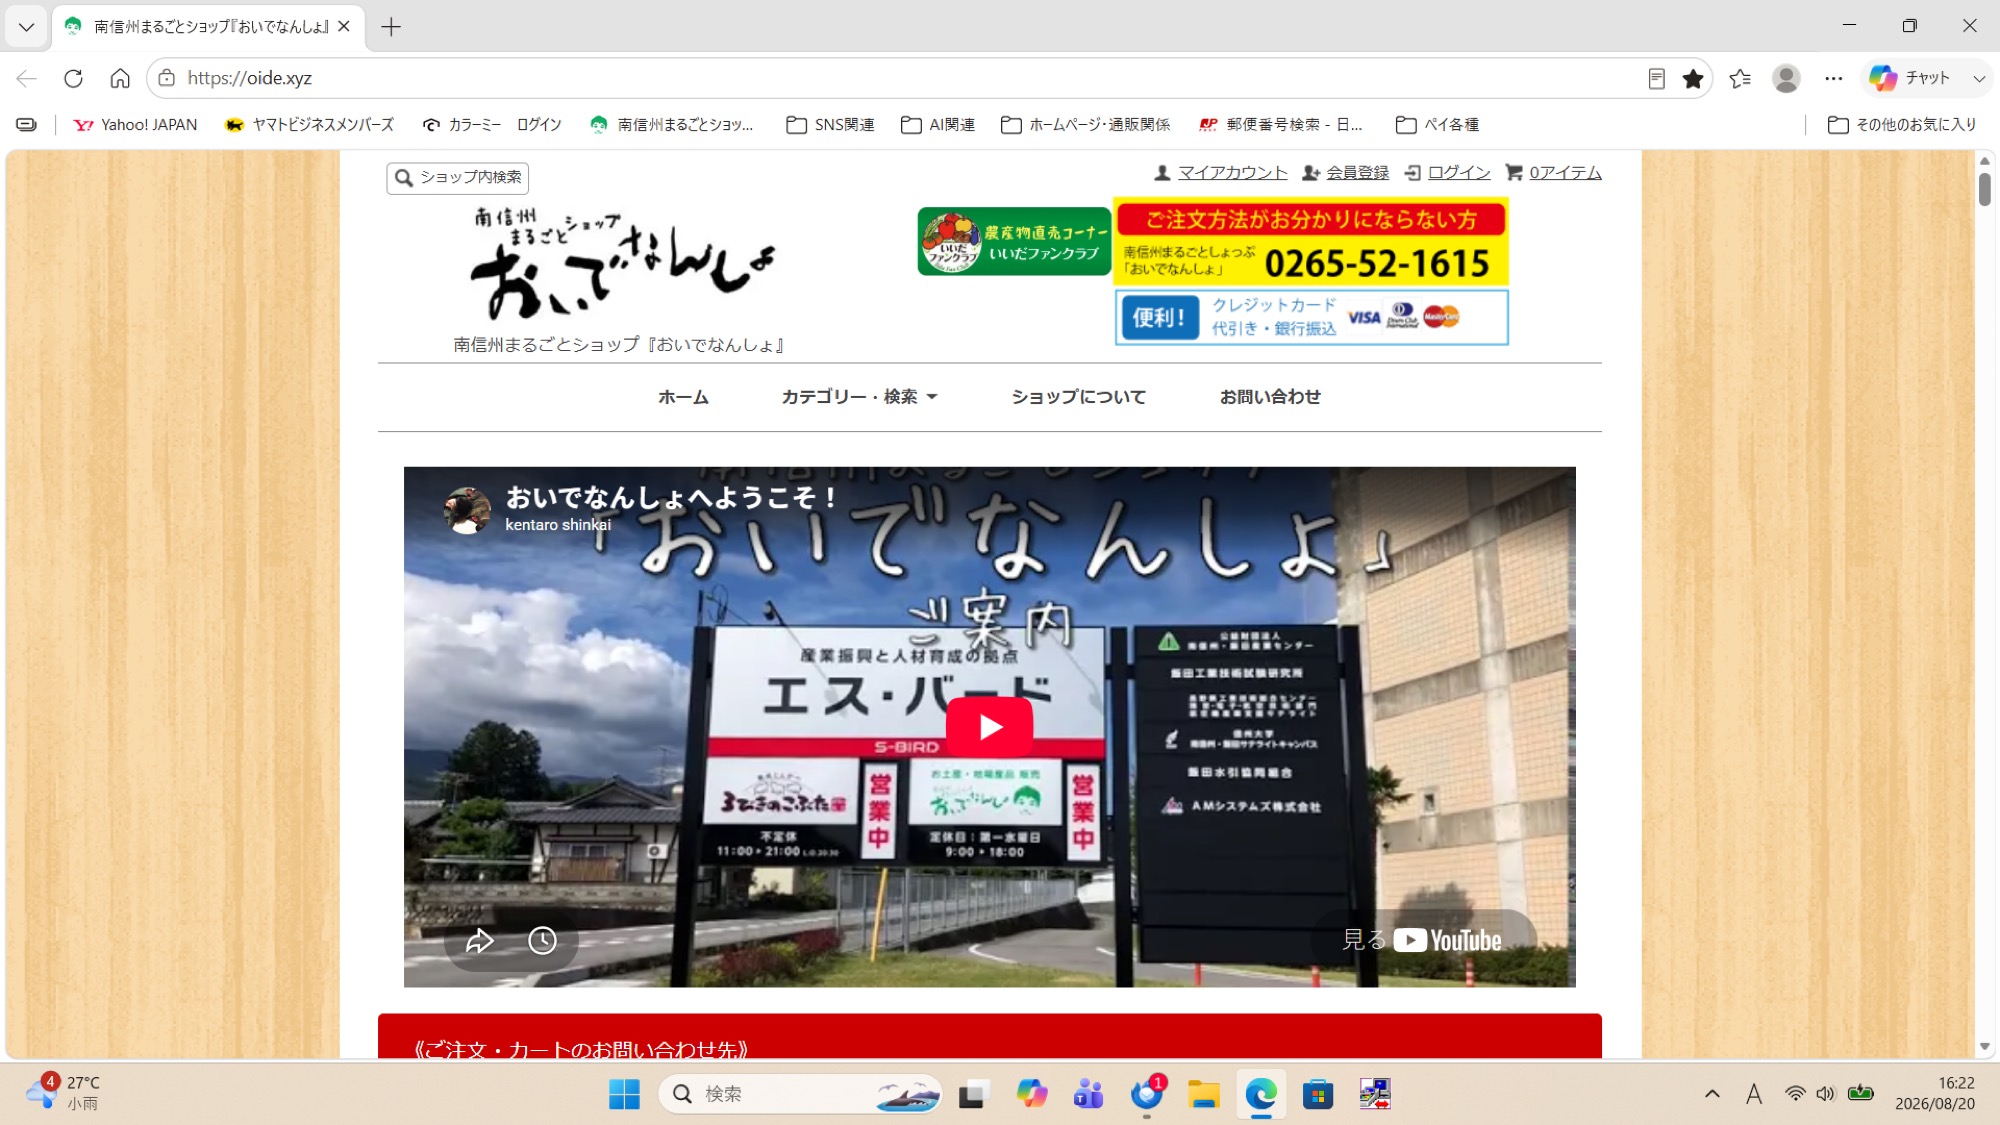This screenshot has height=1125, width=2000.
Task: Click the favorite star in address bar
Action: click(x=1693, y=78)
